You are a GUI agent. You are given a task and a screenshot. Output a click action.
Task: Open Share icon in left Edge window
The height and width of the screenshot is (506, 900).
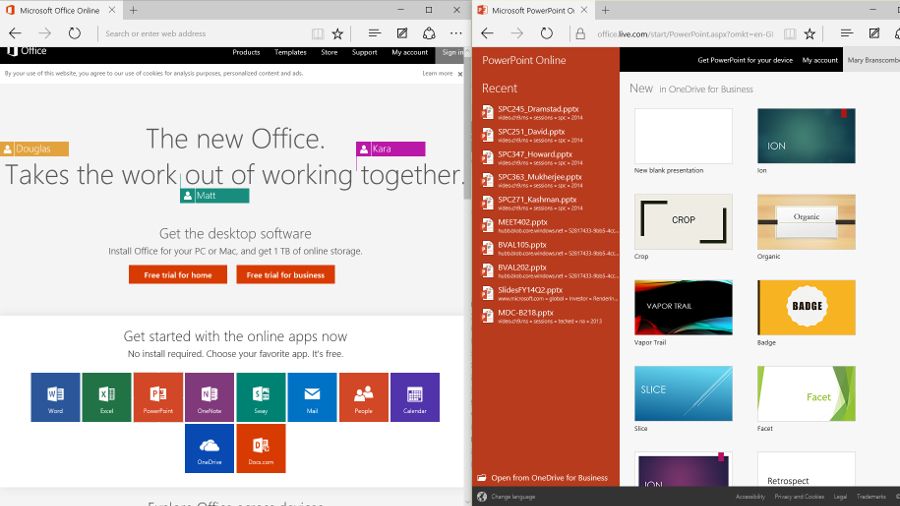point(429,33)
